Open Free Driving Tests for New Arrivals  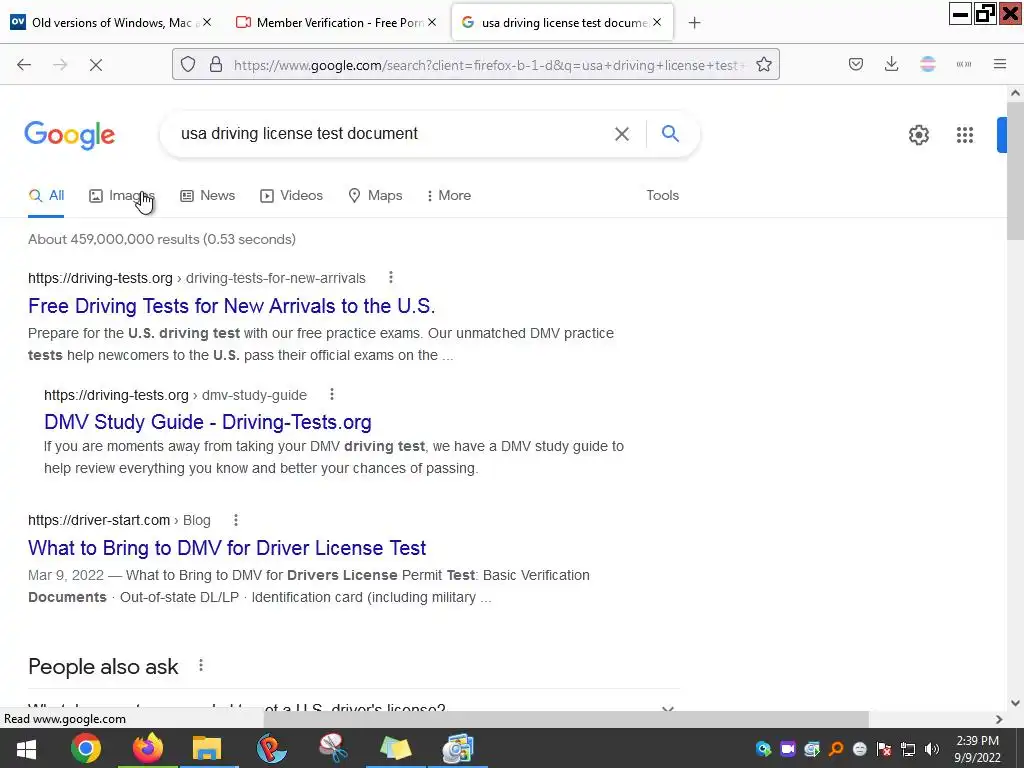click(231, 306)
